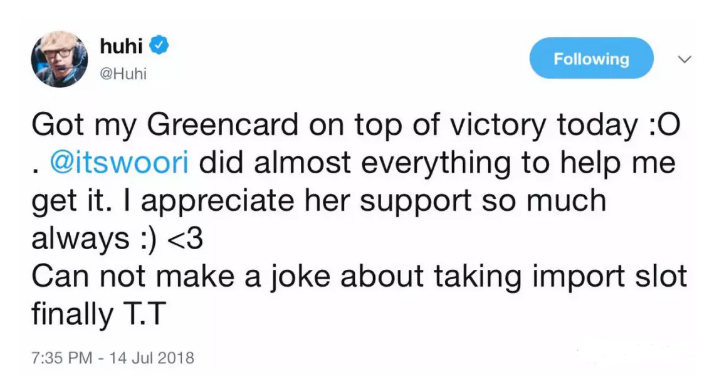Click 'appreciate her support' tweet text

point(306,201)
